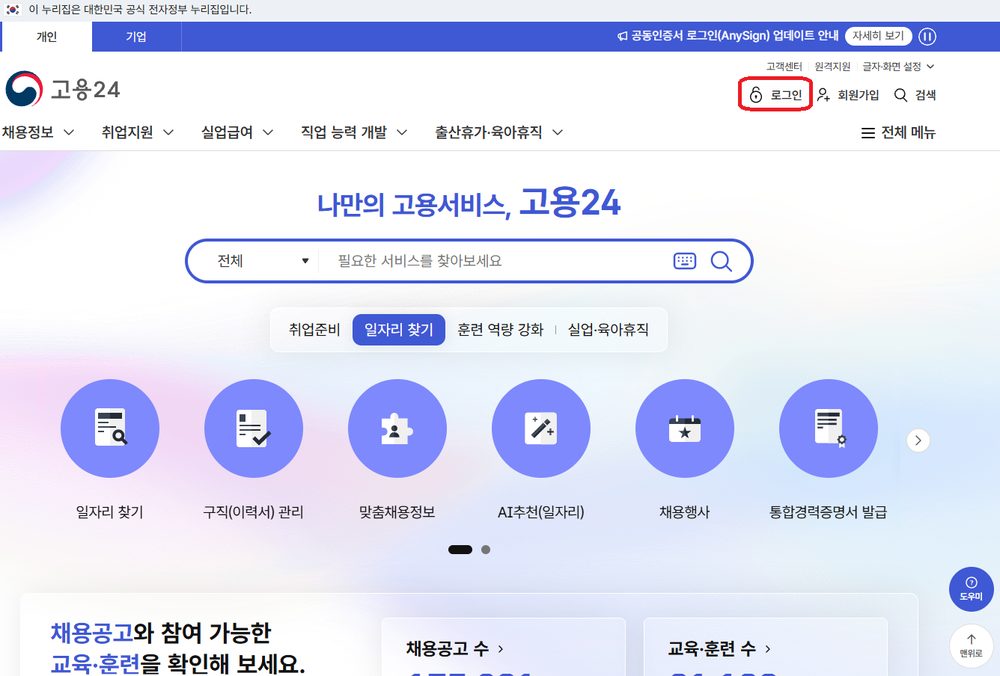Click the 자세히 보기 button
The width and height of the screenshot is (1000, 676).
pyautogui.click(x=878, y=36)
